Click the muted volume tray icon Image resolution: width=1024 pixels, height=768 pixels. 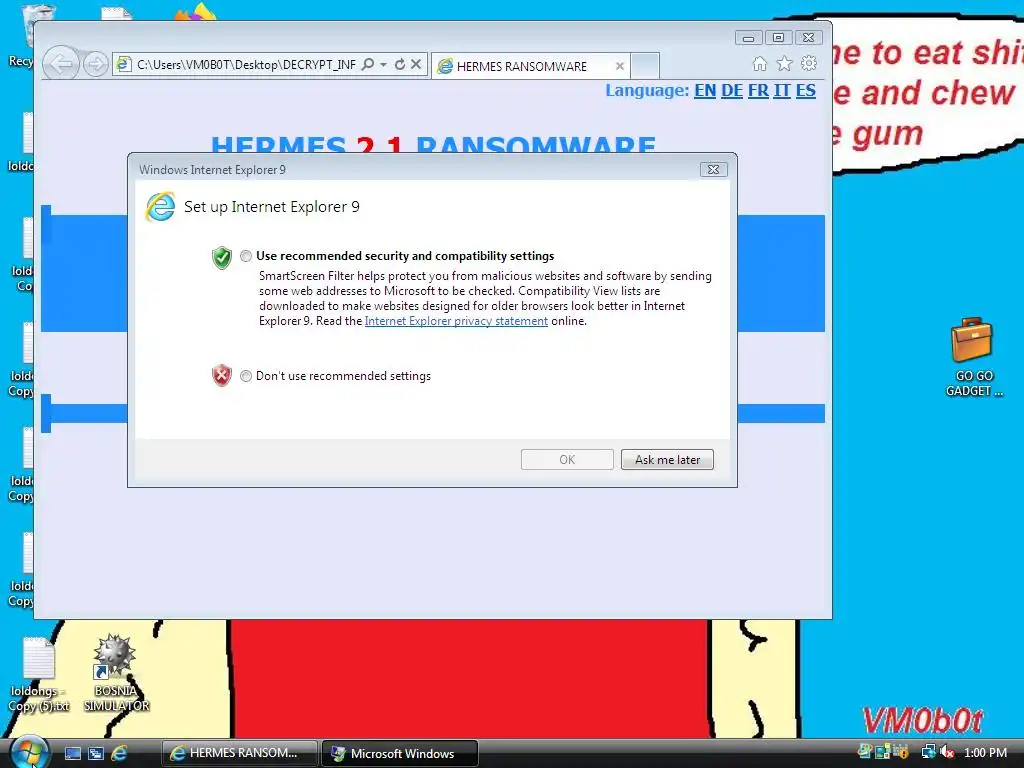(x=946, y=753)
